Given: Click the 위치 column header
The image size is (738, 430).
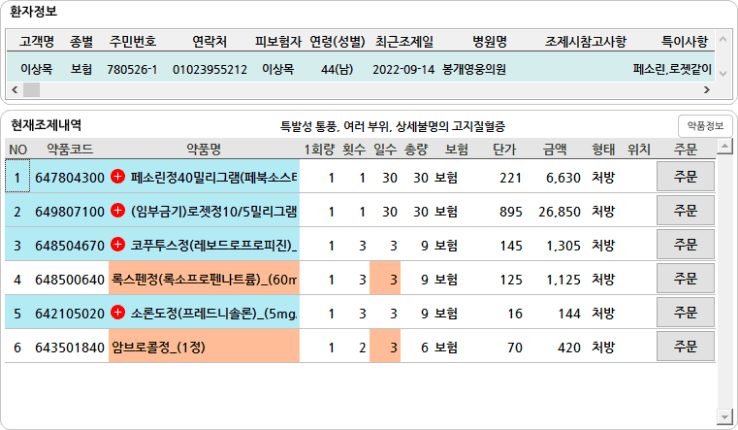Looking at the screenshot, I should click(x=639, y=149).
